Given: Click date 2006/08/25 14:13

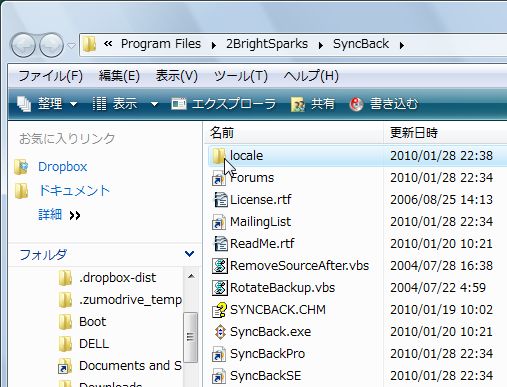Looking at the screenshot, I should pos(441,200).
